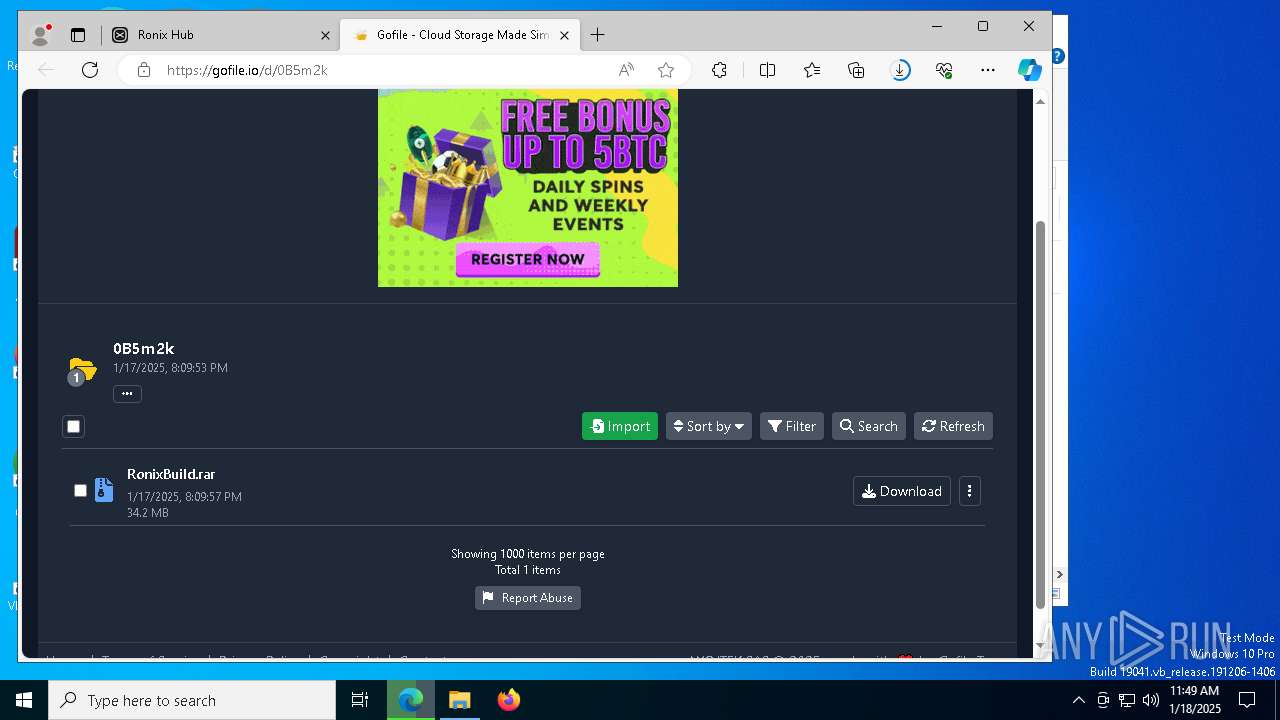Image resolution: width=1280 pixels, height=720 pixels.
Task: Open browser Extensions icon
Action: pyautogui.click(x=719, y=70)
